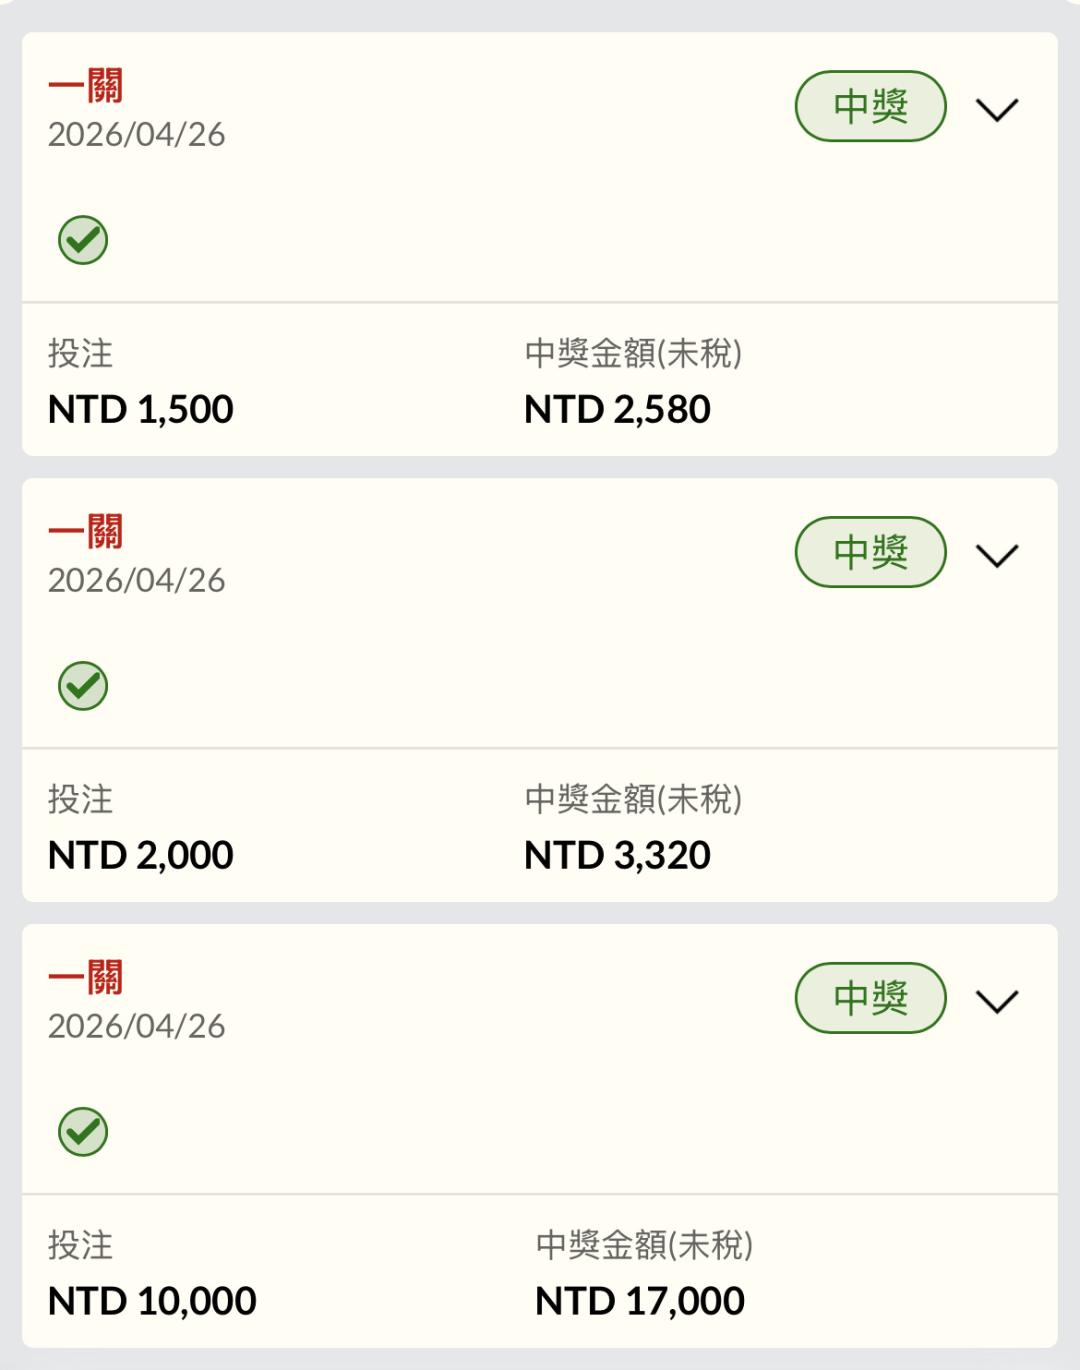Tap the NTD 2,000 bet amount
Image resolution: width=1080 pixels, height=1370 pixels.
coord(141,856)
